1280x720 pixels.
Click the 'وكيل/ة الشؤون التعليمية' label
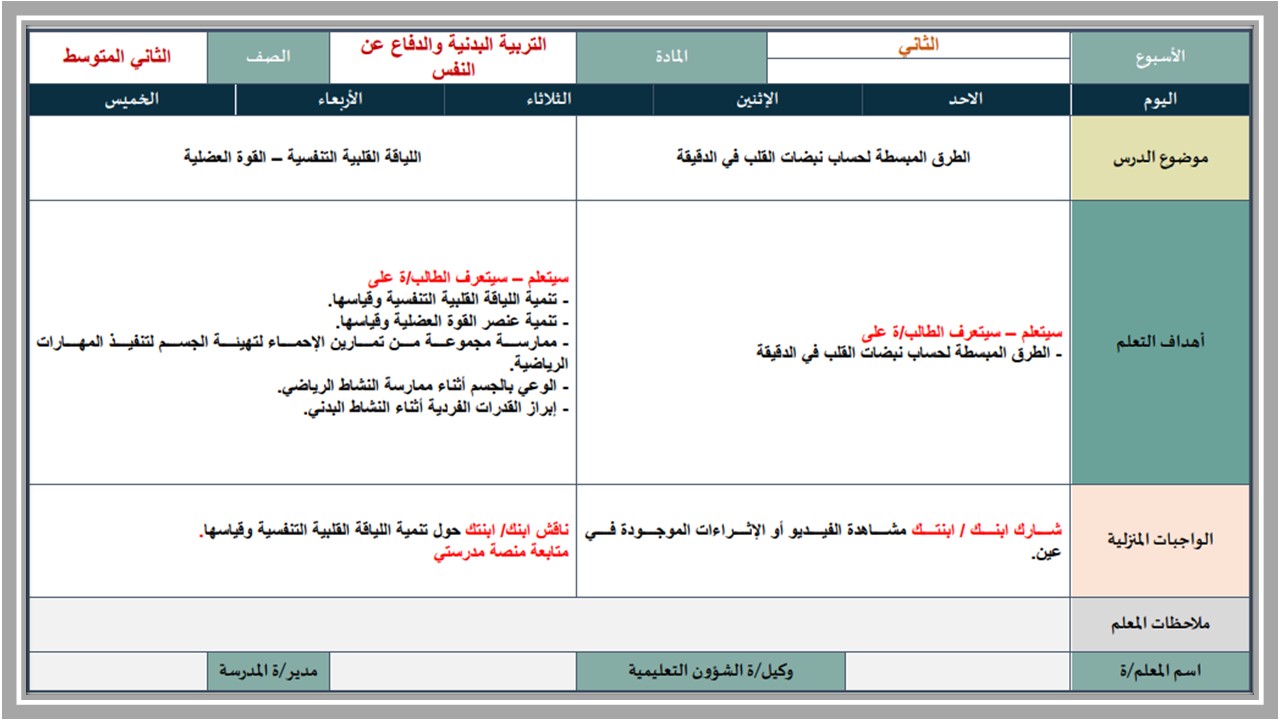point(711,671)
